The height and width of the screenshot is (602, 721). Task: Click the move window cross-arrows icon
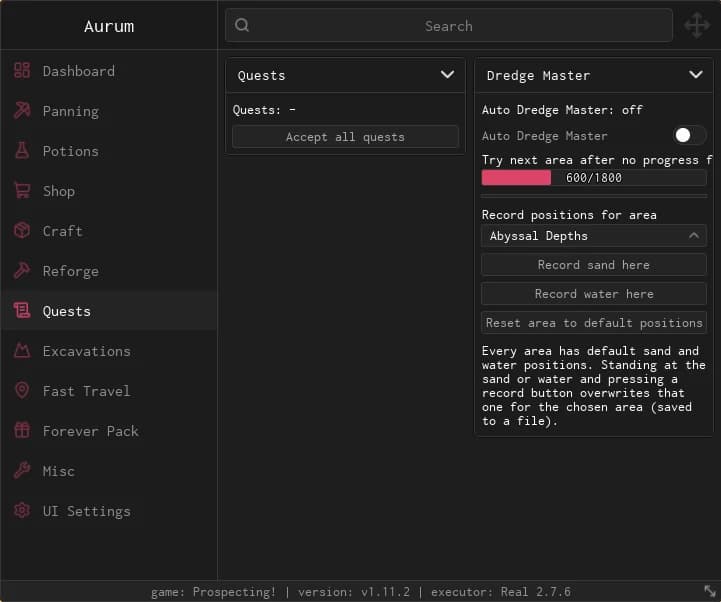pyautogui.click(x=697, y=25)
